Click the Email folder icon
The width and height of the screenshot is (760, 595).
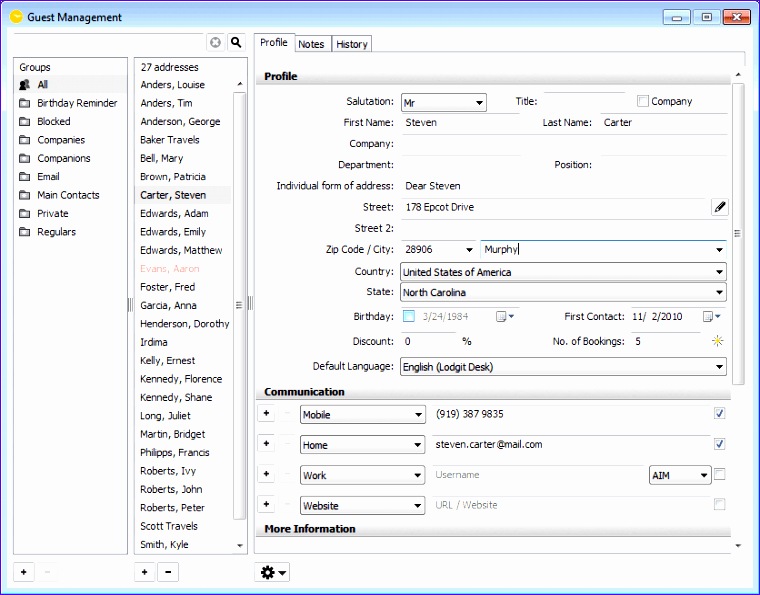pos(24,177)
